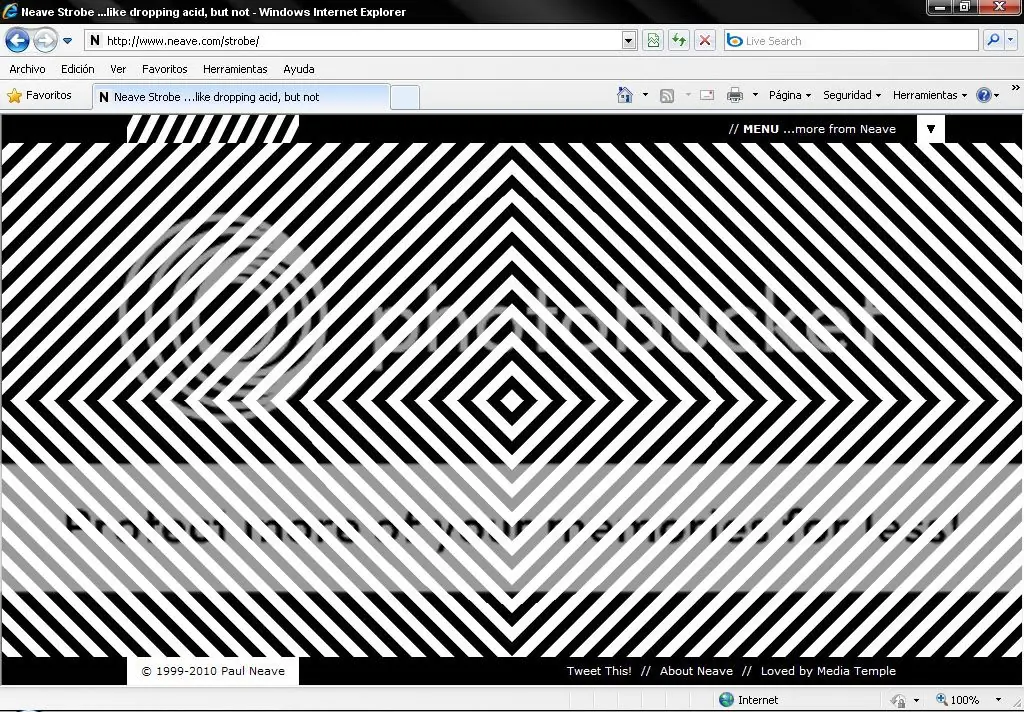Screen dimensions: 1024x712
Task: Click MENU ...more from Neave link
Action: (x=812, y=129)
